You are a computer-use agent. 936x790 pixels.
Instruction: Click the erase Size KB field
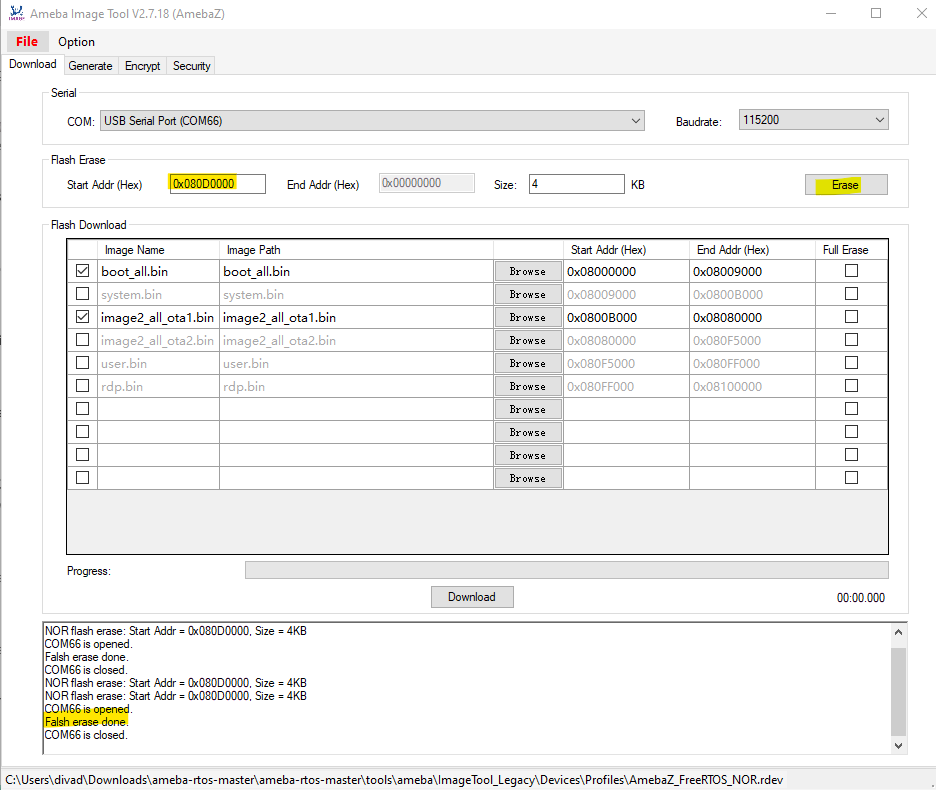pos(576,184)
